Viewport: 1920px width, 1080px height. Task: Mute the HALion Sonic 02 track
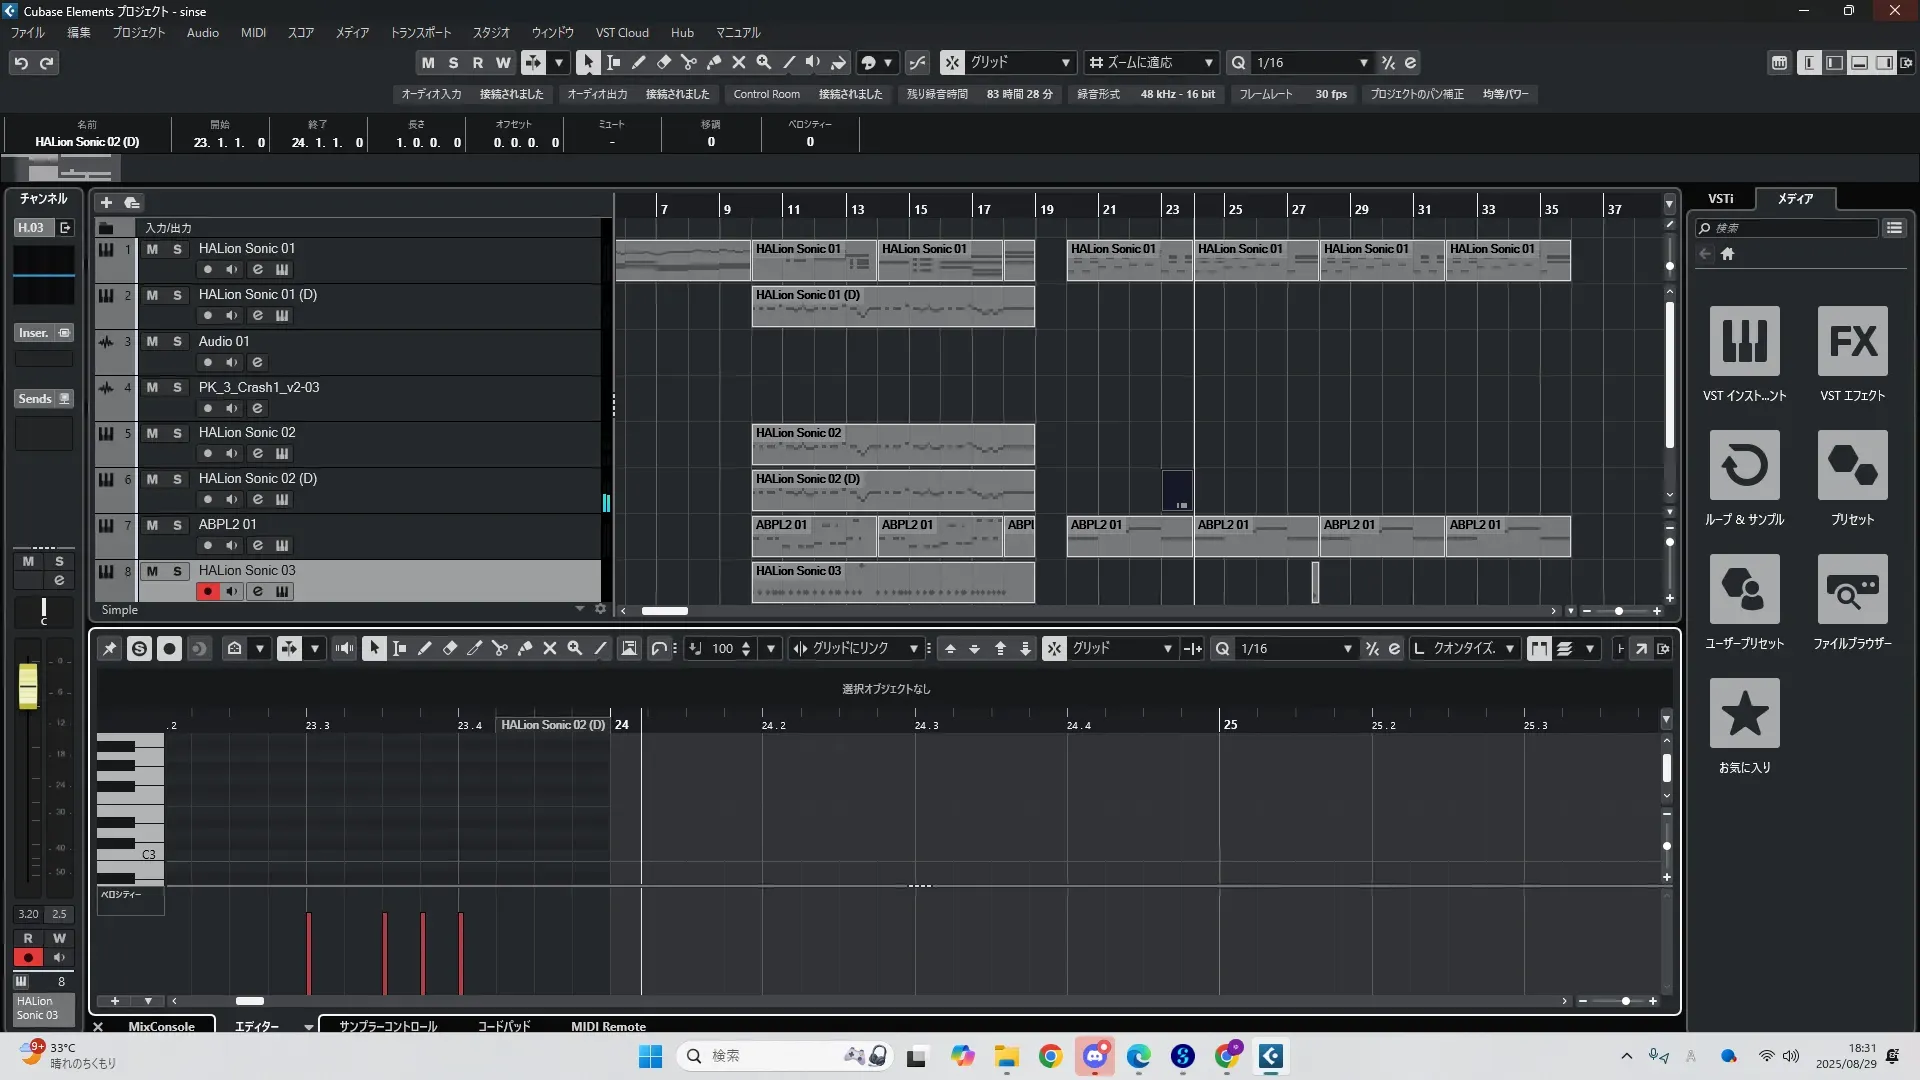(152, 433)
